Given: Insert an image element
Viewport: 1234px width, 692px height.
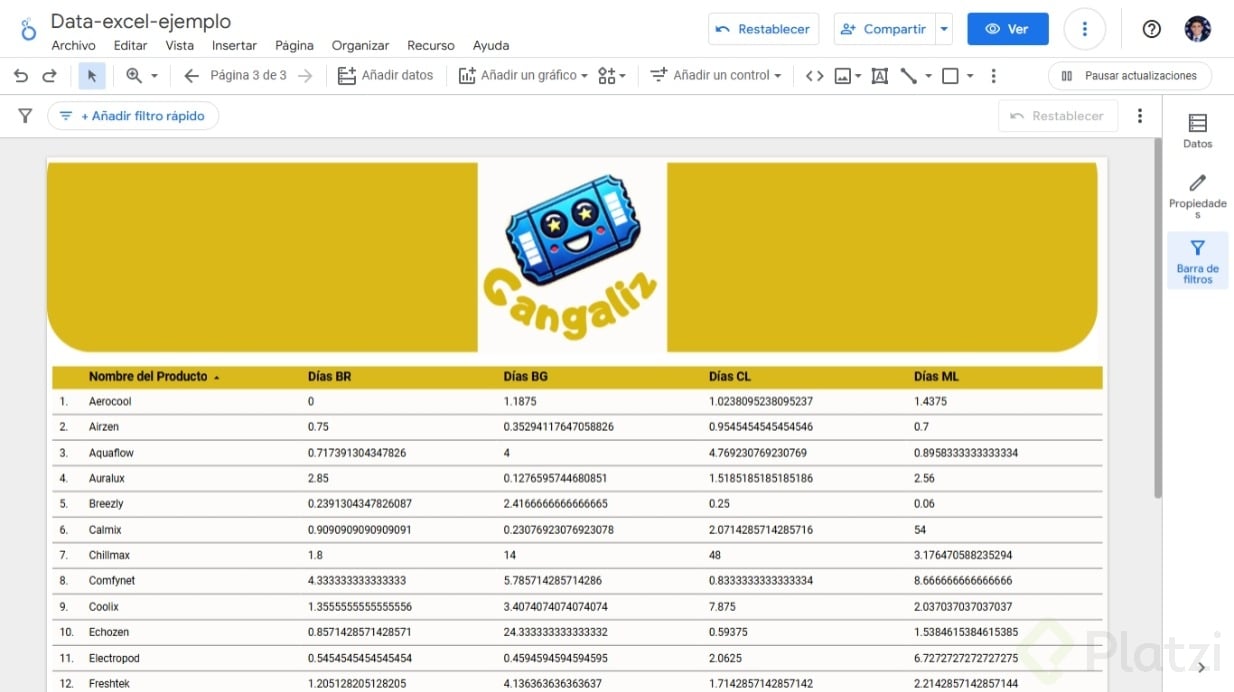Looking at the screenshot, I should 842,76.
